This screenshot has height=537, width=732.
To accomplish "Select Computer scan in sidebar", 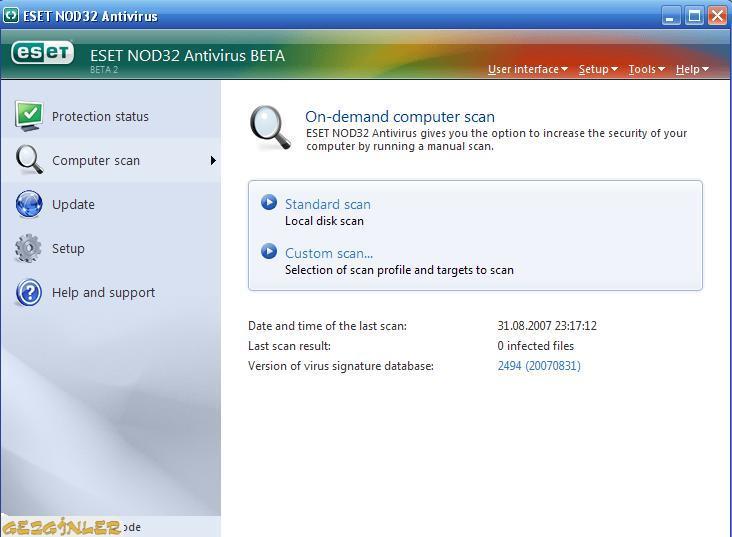I will point(111,160).
